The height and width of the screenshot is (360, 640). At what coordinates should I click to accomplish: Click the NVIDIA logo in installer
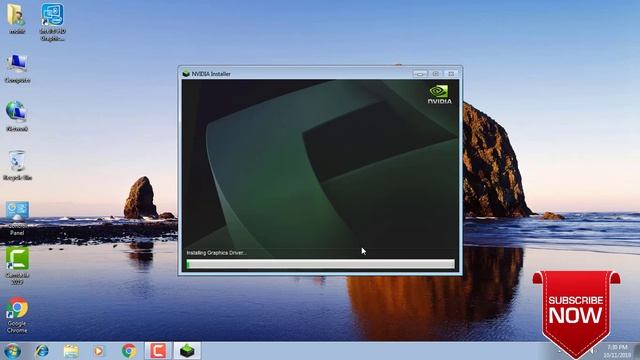pyautogui.click(x=440, y=94)
